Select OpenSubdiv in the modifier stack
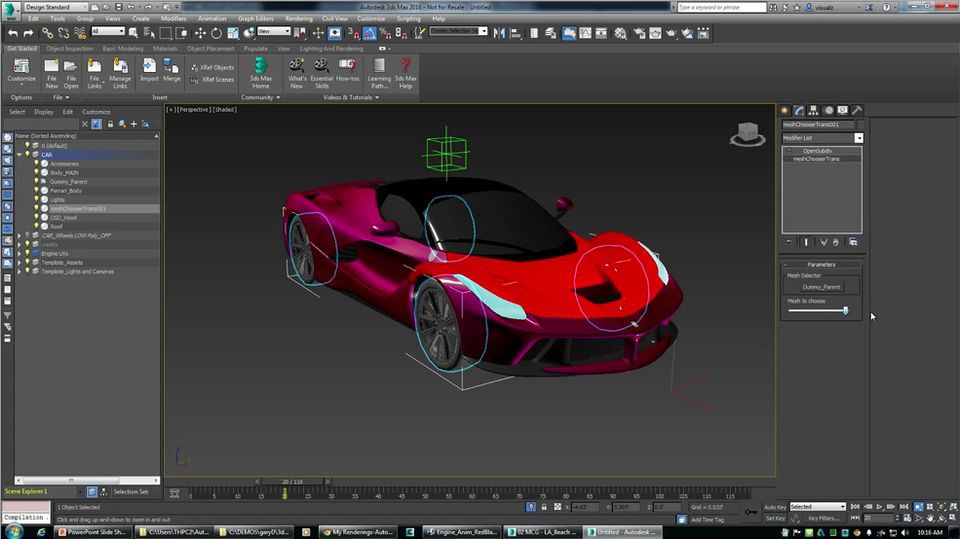960x539 pixels. pyautogui.click(x=817, y=151)
